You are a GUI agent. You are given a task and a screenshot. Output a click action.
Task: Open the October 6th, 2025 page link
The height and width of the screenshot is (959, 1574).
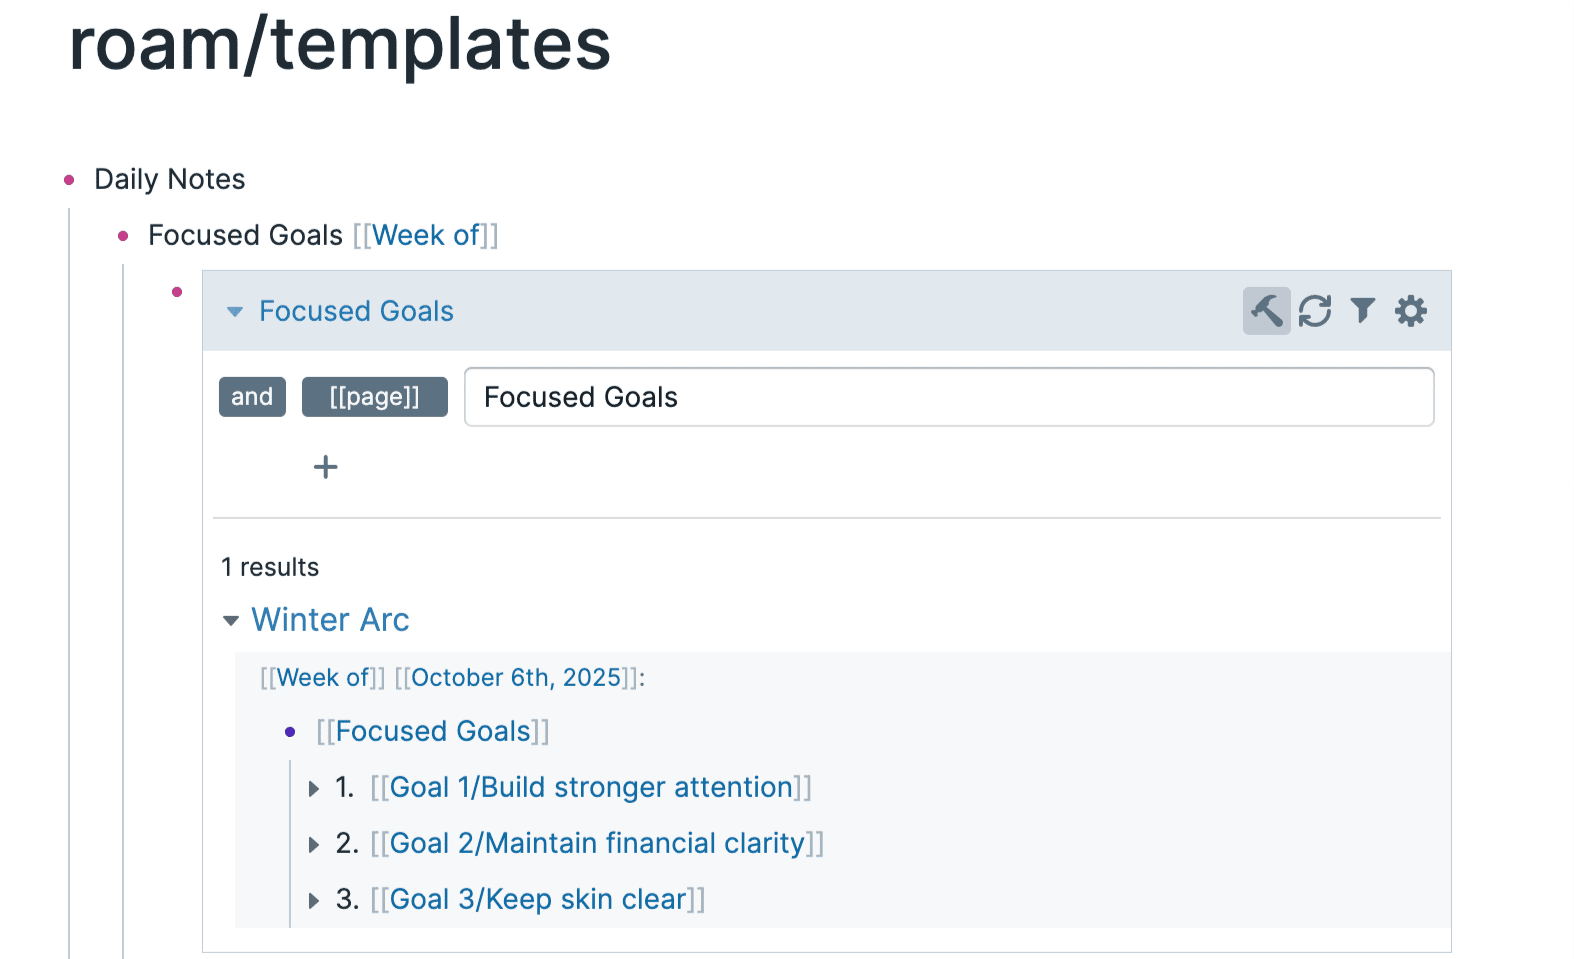tap(516, 678)
